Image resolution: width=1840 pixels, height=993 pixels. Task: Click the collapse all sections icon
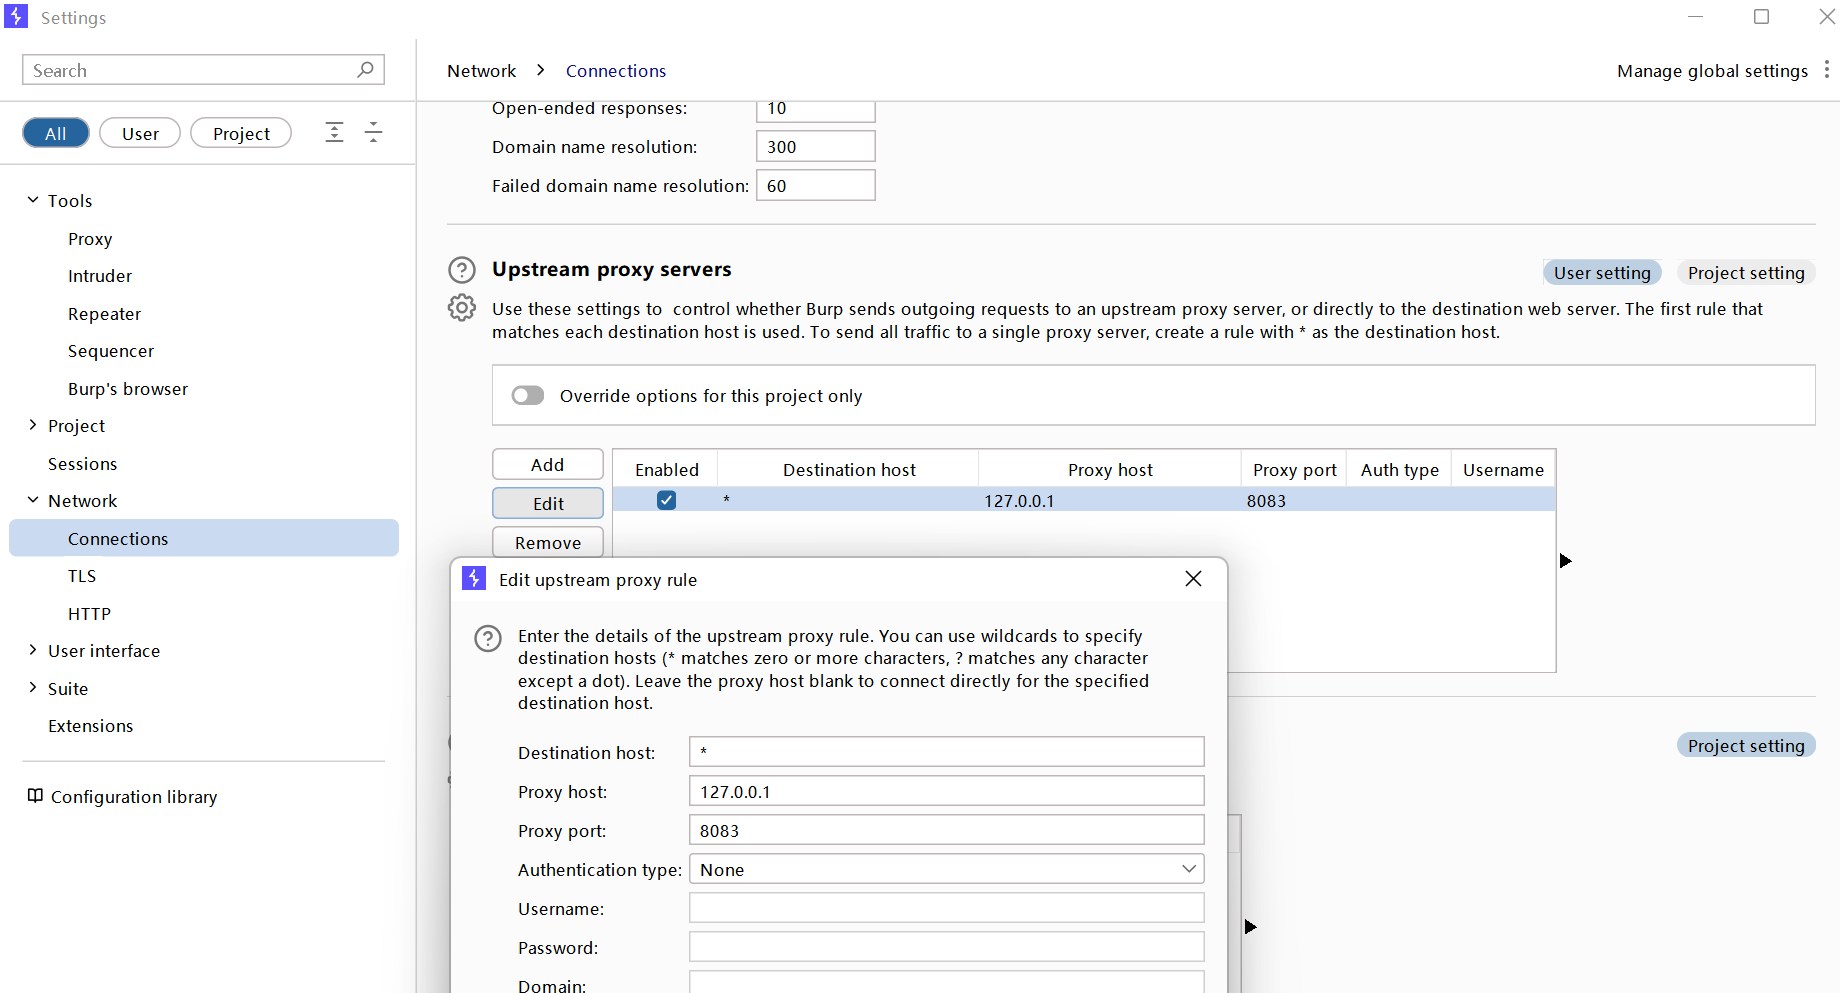pos(373,132)
